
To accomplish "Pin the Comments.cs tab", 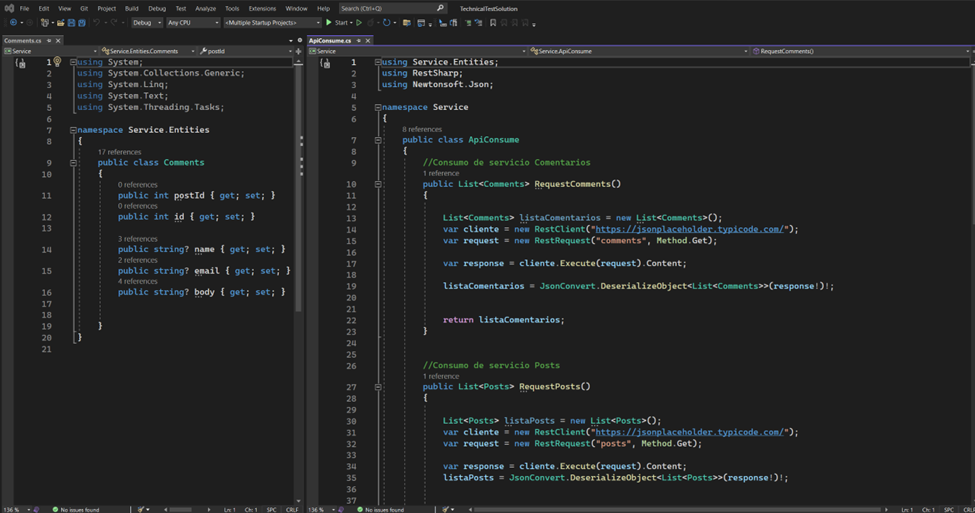I will (x=49, y=40).
